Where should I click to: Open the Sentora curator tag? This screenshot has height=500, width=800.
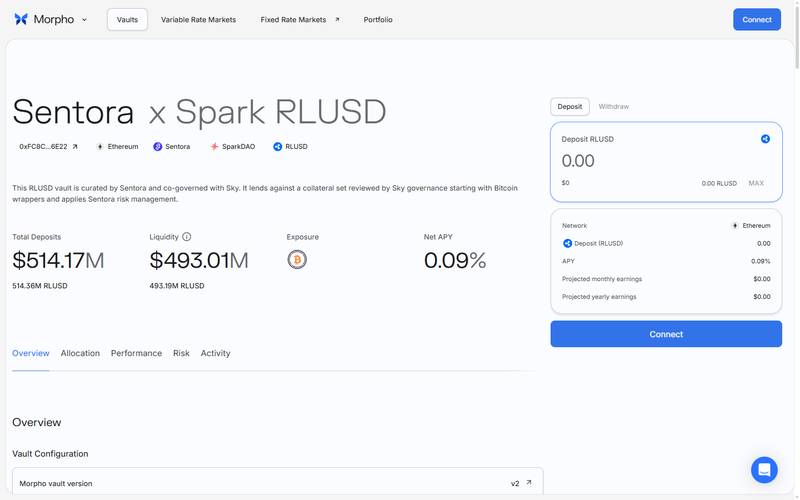(178, 146)
